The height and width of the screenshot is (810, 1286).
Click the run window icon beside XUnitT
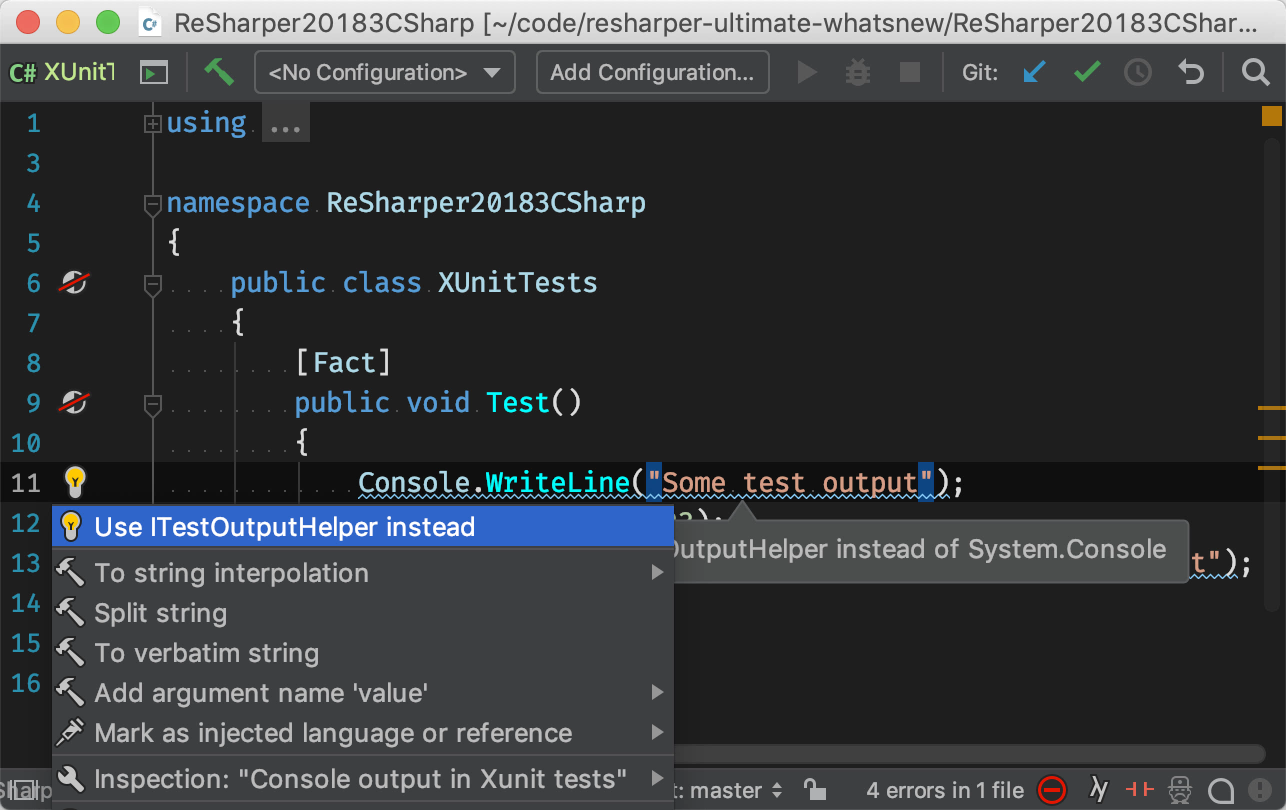coord(153,72)
